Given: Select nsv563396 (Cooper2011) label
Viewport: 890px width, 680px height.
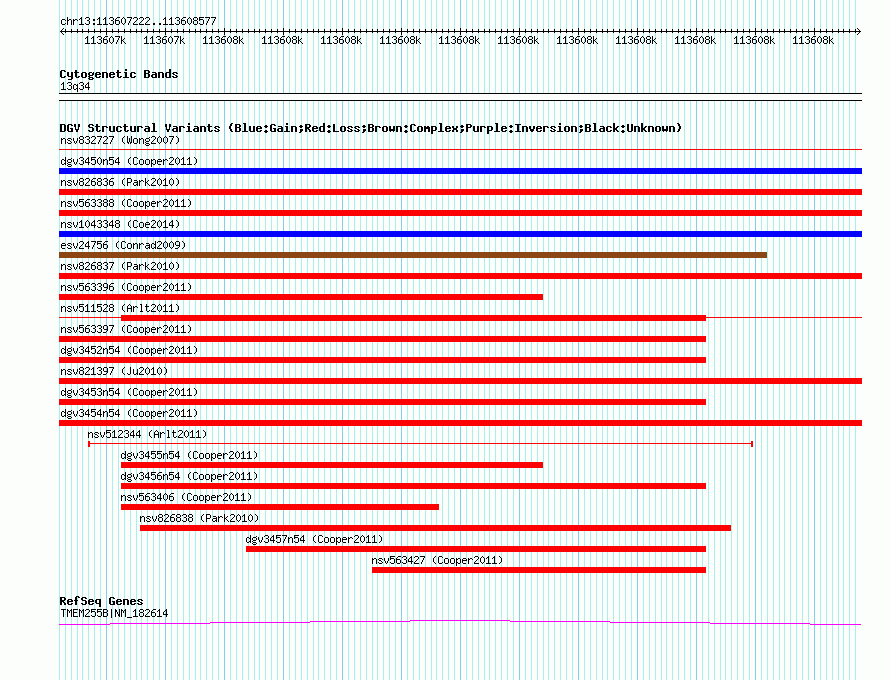Looking at the screenshot, I should click(126, 287).
